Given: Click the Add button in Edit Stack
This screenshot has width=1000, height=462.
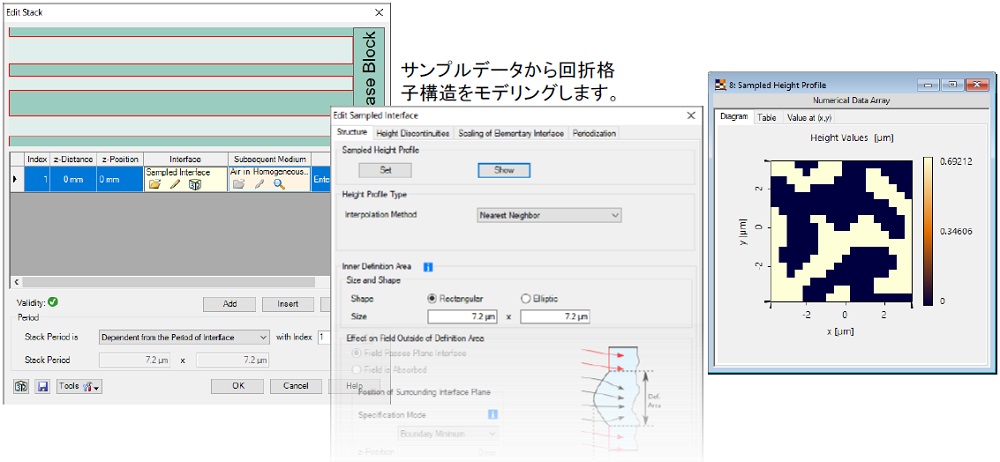Looking at the screenshot, I should click(229, 304).
